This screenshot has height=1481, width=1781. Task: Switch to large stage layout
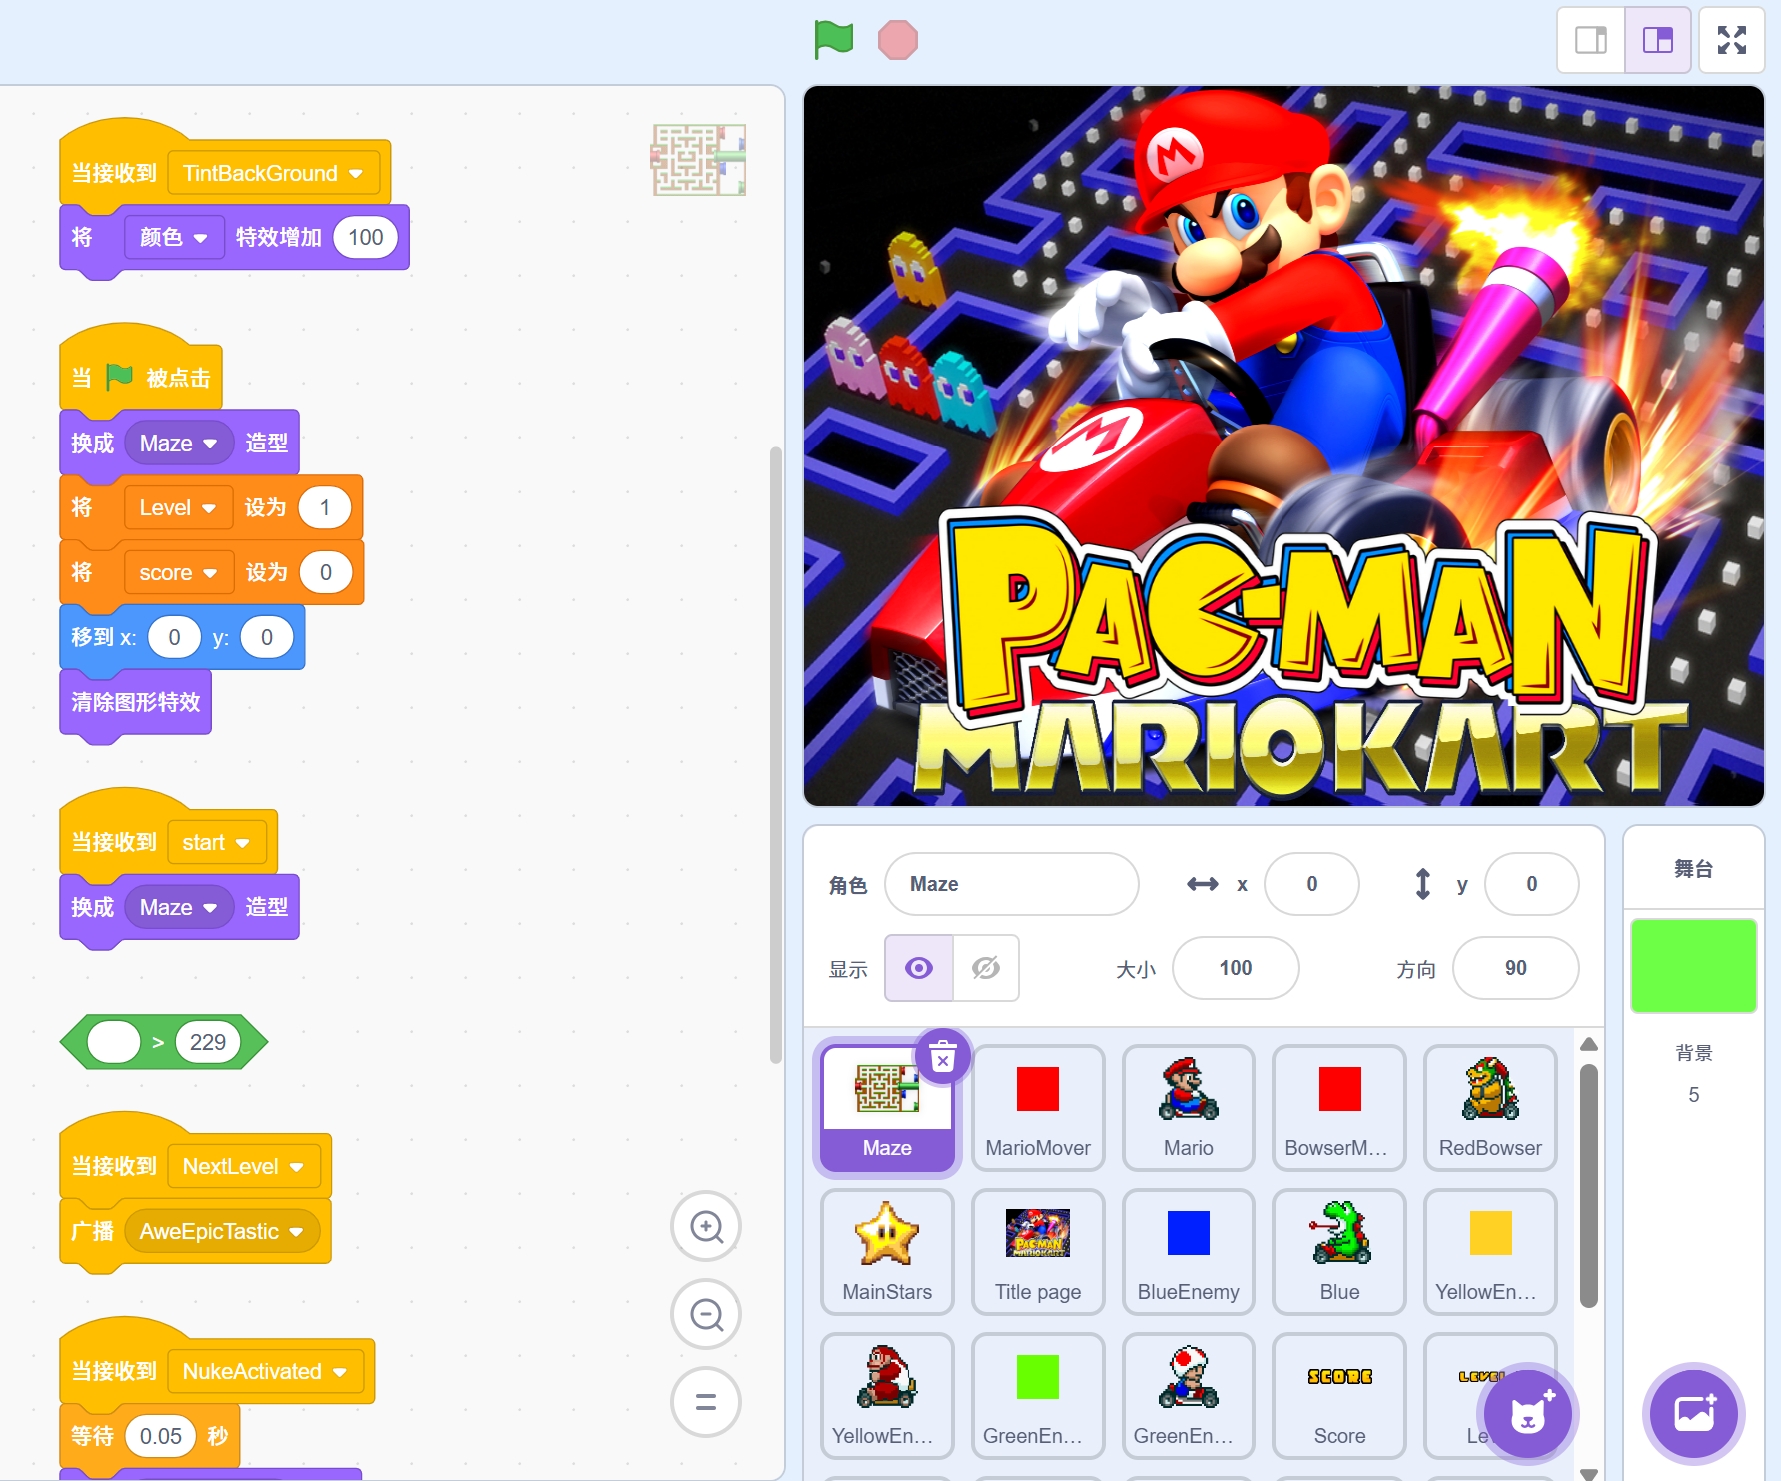pyautogui.click(x=1657, y=40)
